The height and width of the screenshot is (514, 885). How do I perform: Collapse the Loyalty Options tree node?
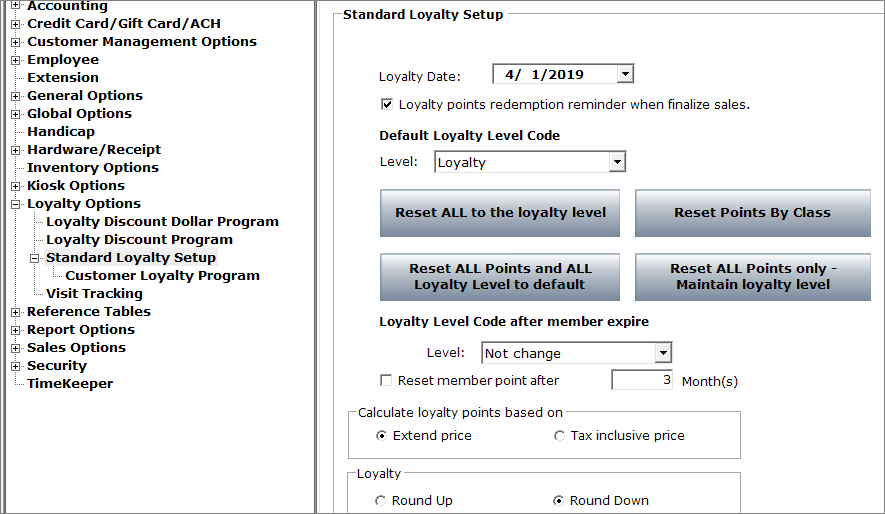click(16, 204)
